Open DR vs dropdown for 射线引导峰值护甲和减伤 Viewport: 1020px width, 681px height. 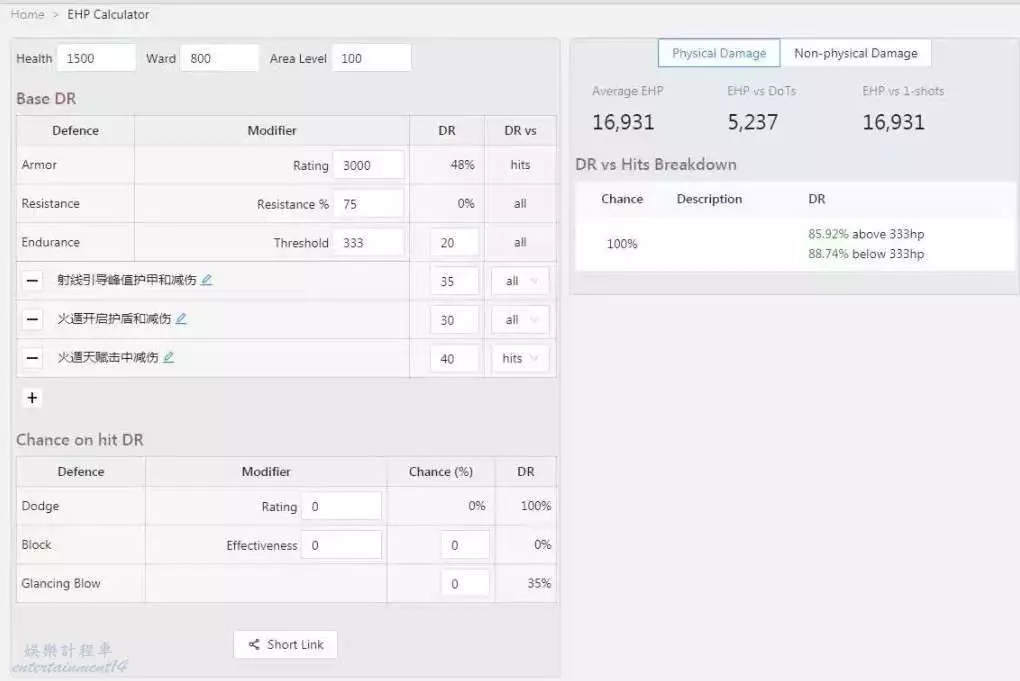coord(520,281)
